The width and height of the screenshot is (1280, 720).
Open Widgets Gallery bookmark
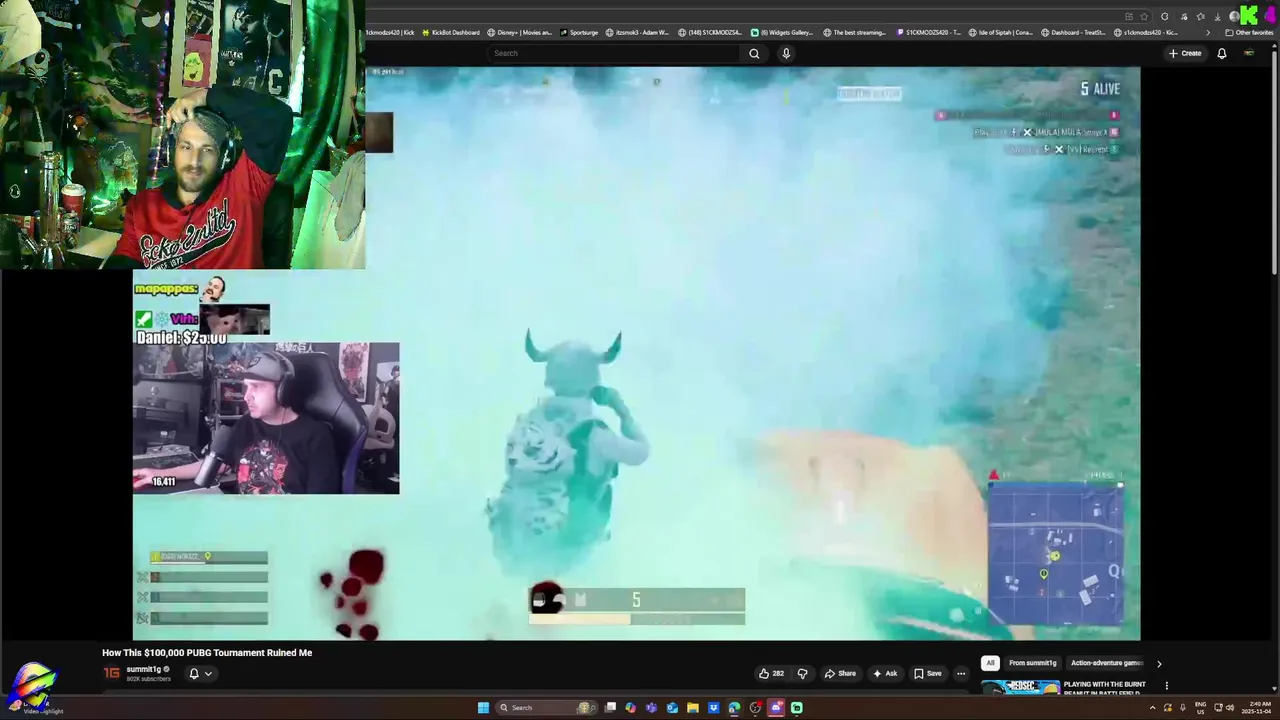point(782,32)
